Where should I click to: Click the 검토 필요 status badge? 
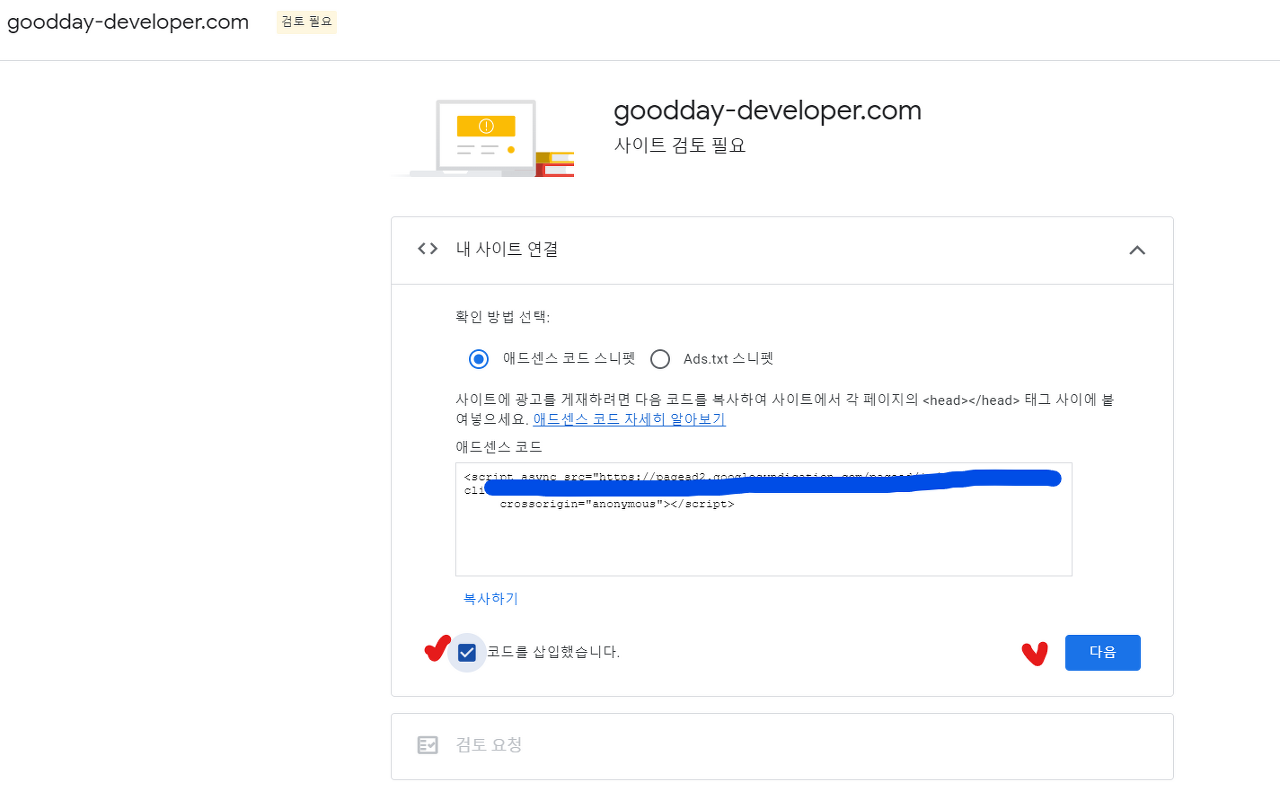tap(307, 22)
